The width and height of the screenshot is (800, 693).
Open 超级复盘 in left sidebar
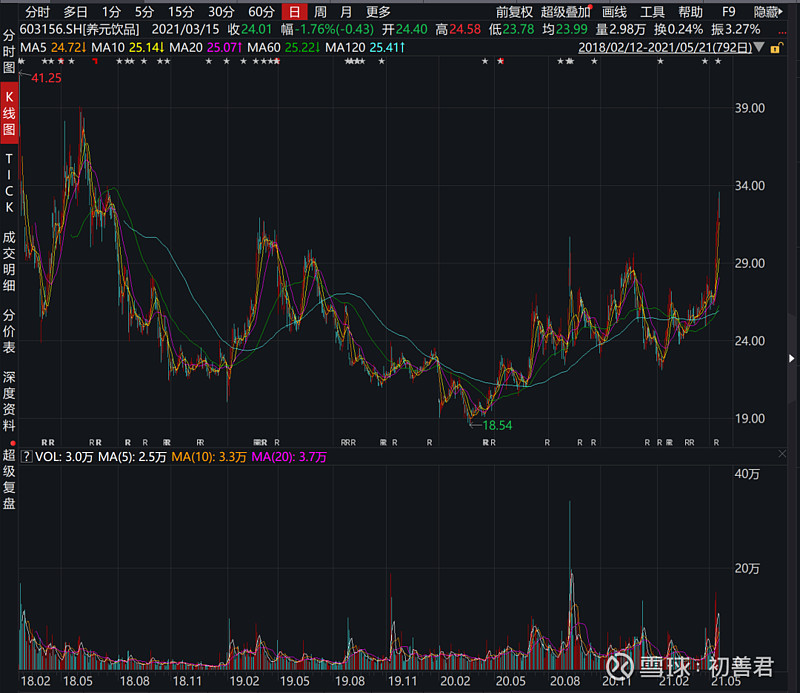9,479
